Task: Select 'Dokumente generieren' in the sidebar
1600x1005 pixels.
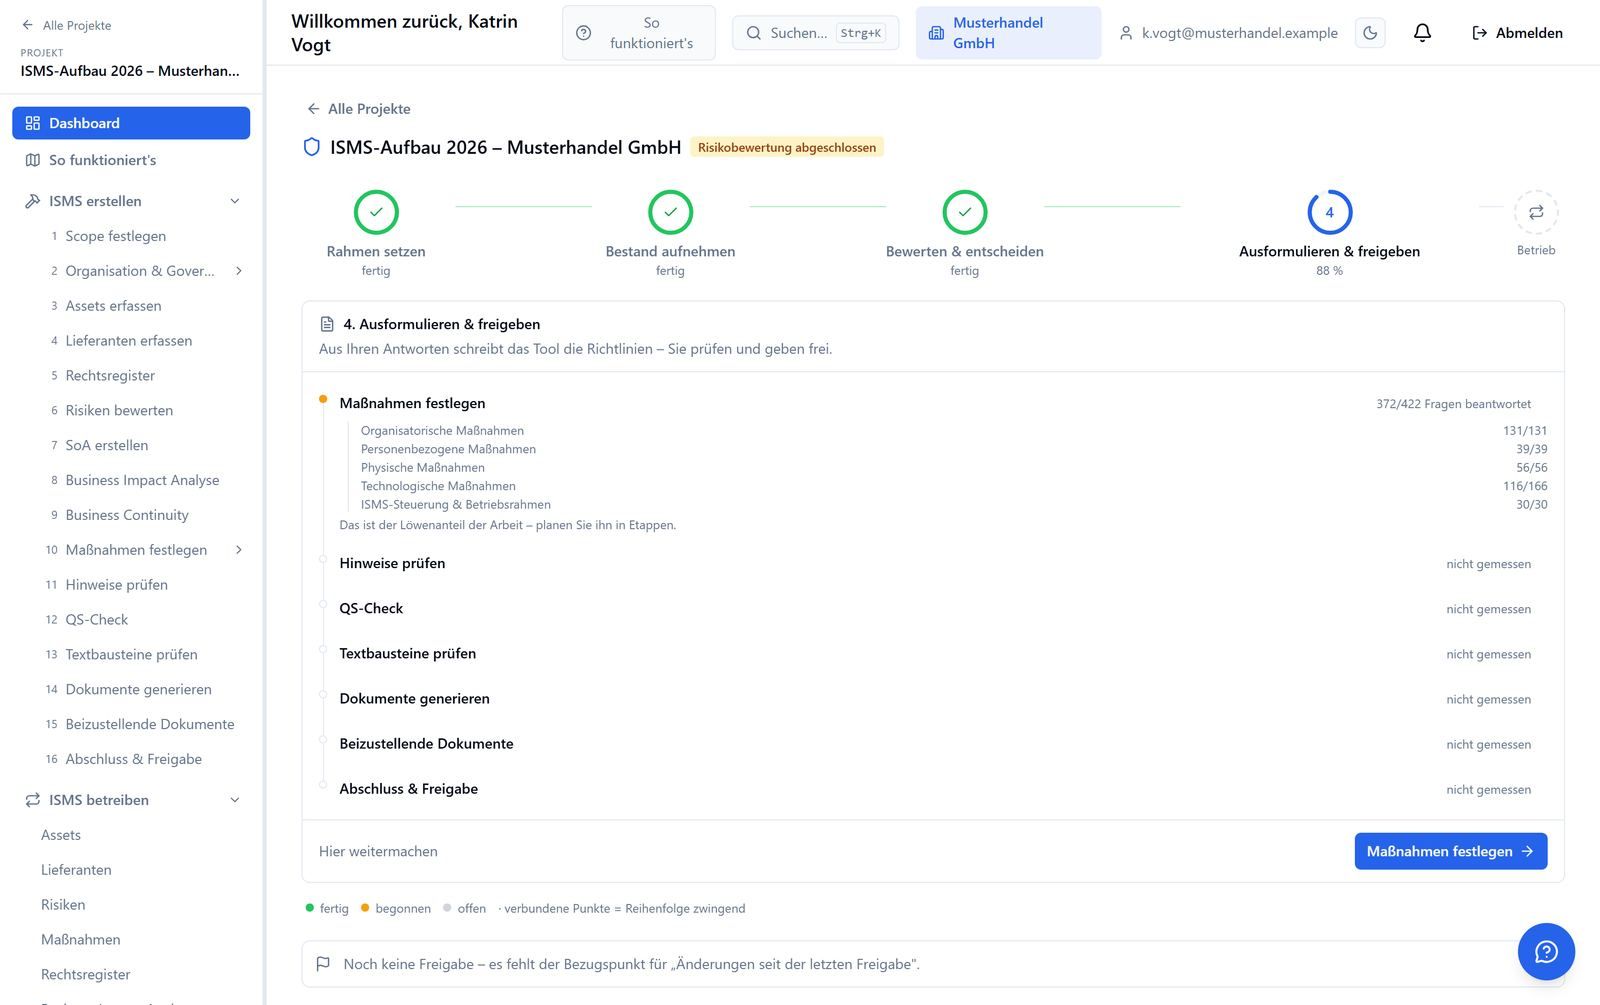Action: click(x=143, y=689)
